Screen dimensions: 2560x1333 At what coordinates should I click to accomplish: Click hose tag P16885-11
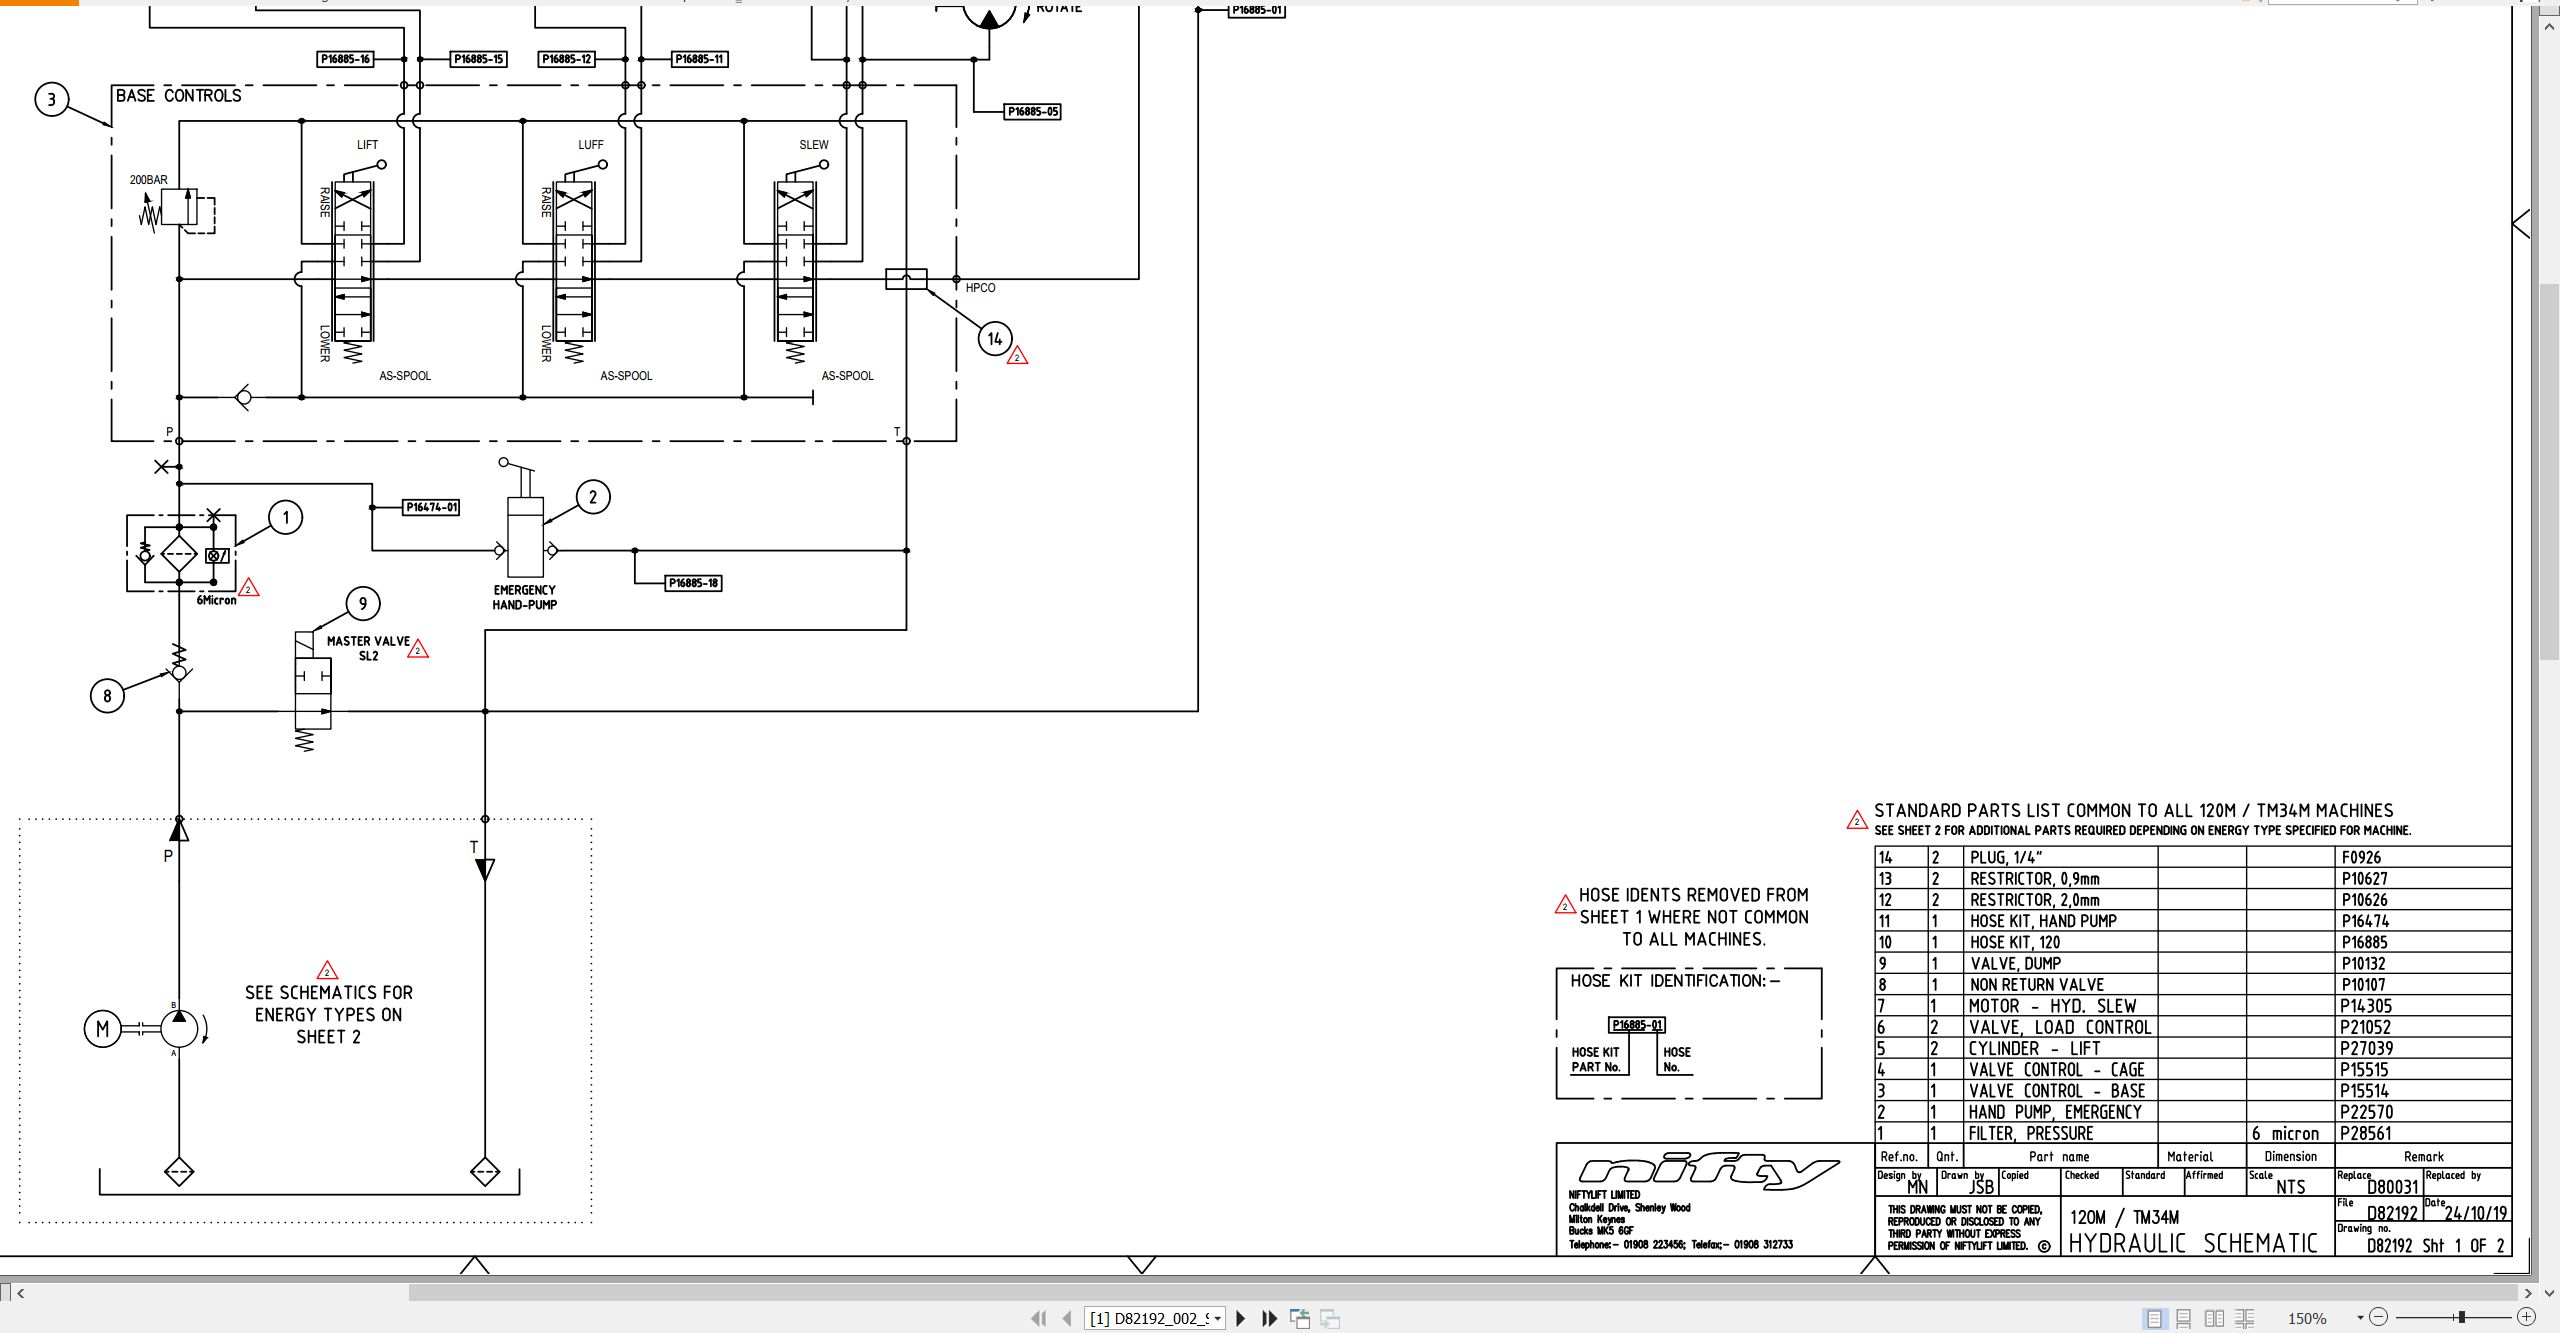(x=699, y=59)
